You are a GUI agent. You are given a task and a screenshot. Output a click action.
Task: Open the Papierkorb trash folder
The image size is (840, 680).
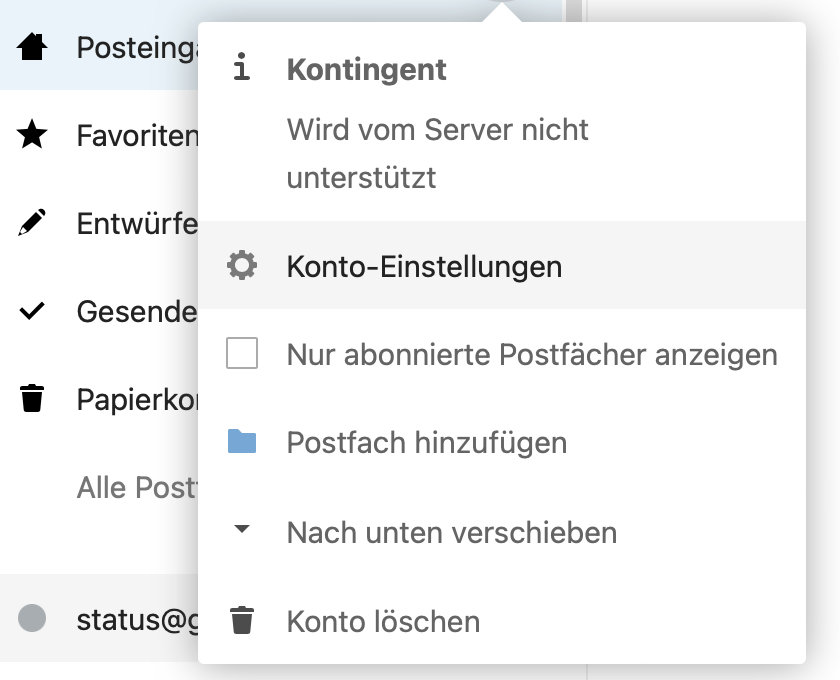coord(99,399)
